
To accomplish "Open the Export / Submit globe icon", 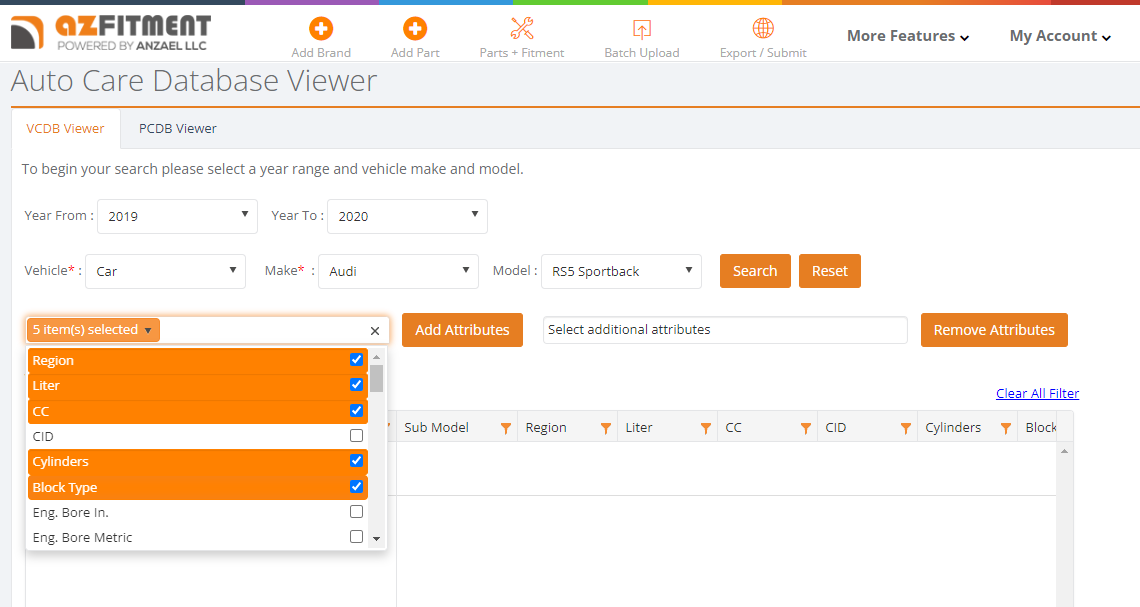I will coord(763,28).
